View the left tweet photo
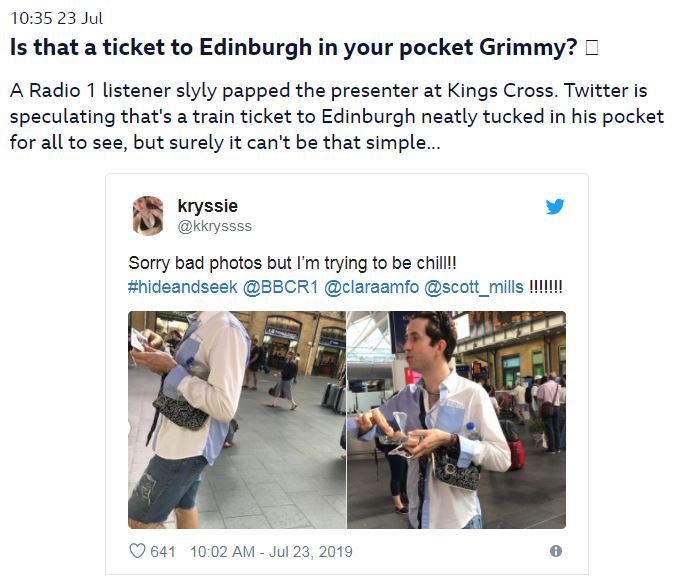Screen dimensions: 682x576 [237, 420]
